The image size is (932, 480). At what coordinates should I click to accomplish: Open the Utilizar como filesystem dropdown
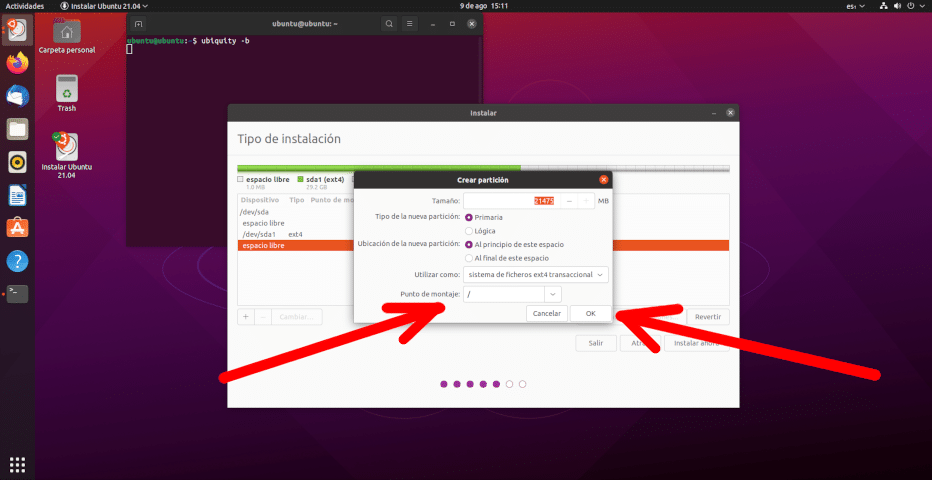536,274
